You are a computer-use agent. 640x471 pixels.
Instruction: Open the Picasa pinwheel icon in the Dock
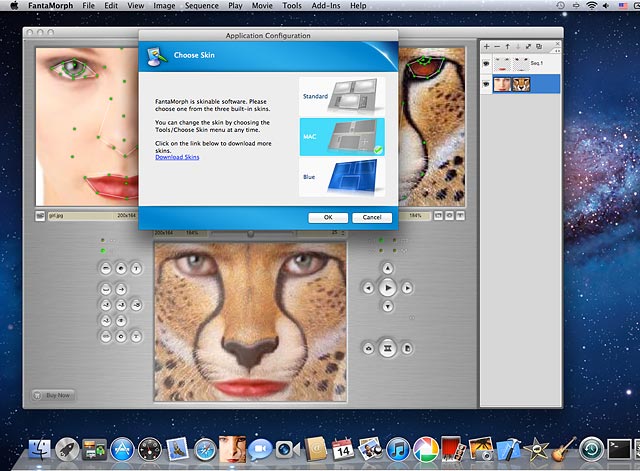426,450
